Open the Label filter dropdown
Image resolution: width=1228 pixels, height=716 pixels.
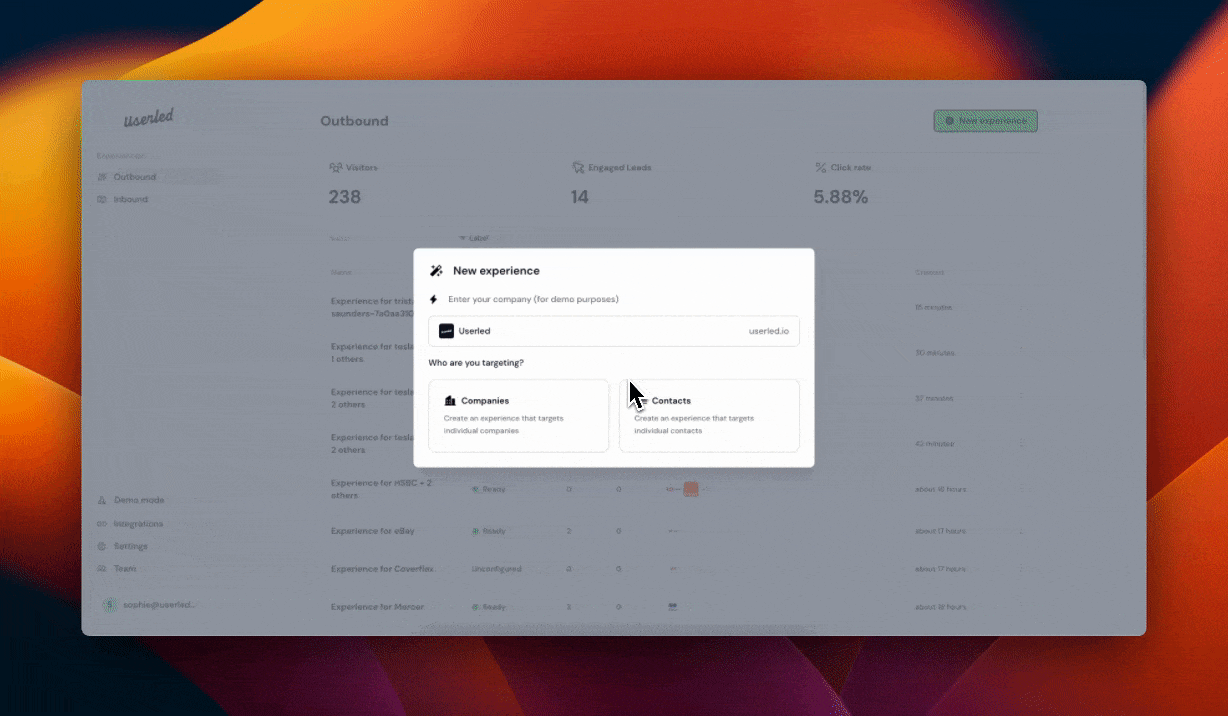(473, 238)
